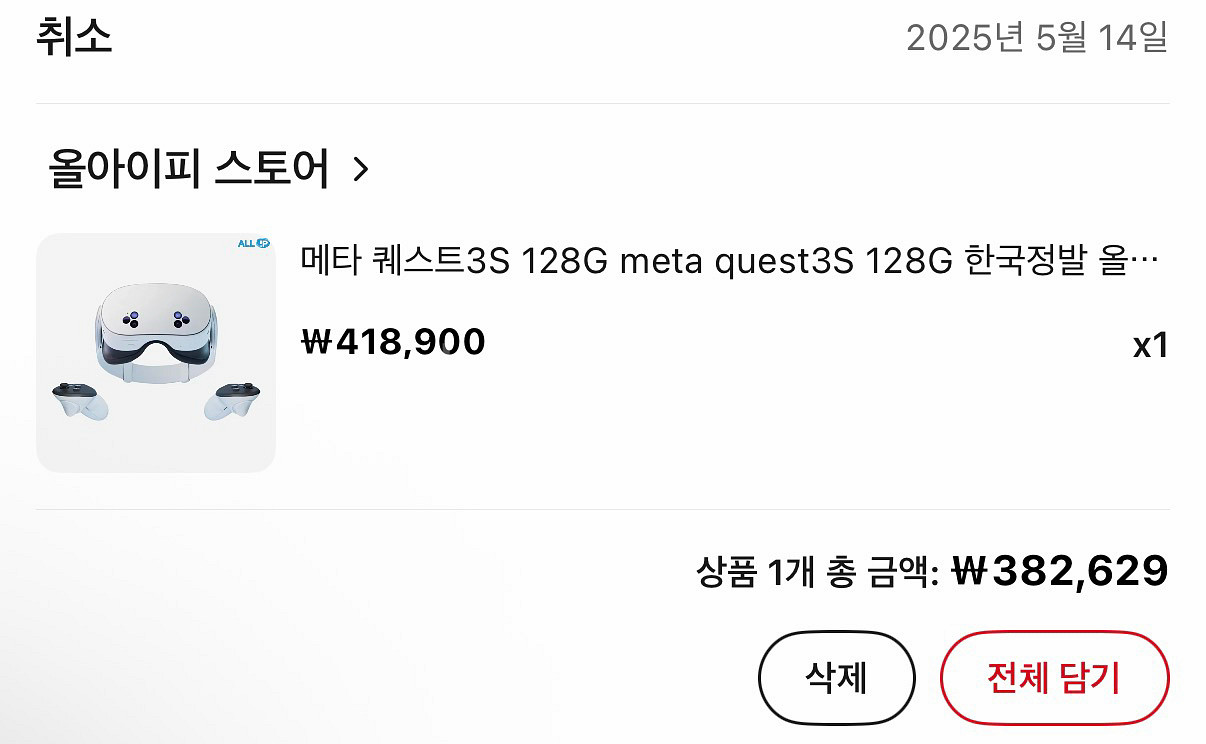Click the 418,900 product price amount
This screenshot has width=1206, height=744.
click(x=410, y=342)
